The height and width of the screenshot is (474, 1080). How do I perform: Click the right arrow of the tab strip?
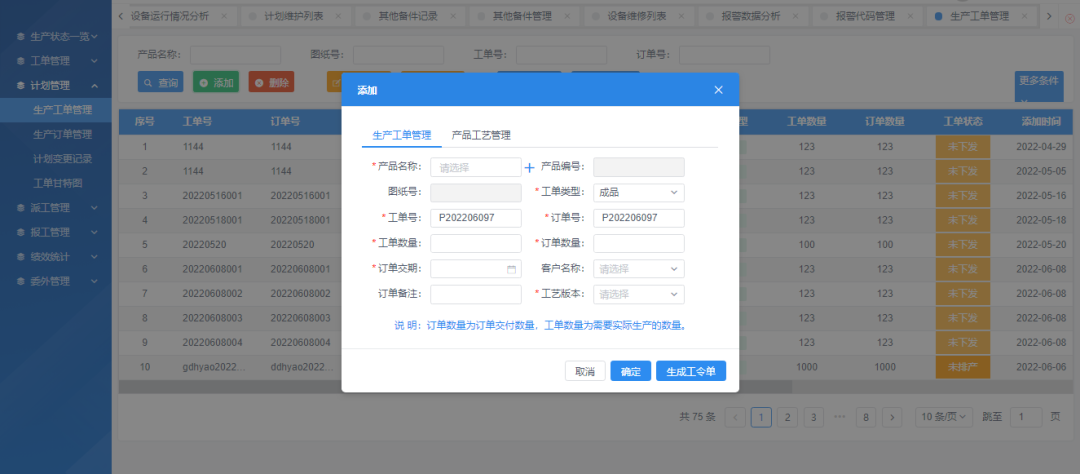point(1048,16)
